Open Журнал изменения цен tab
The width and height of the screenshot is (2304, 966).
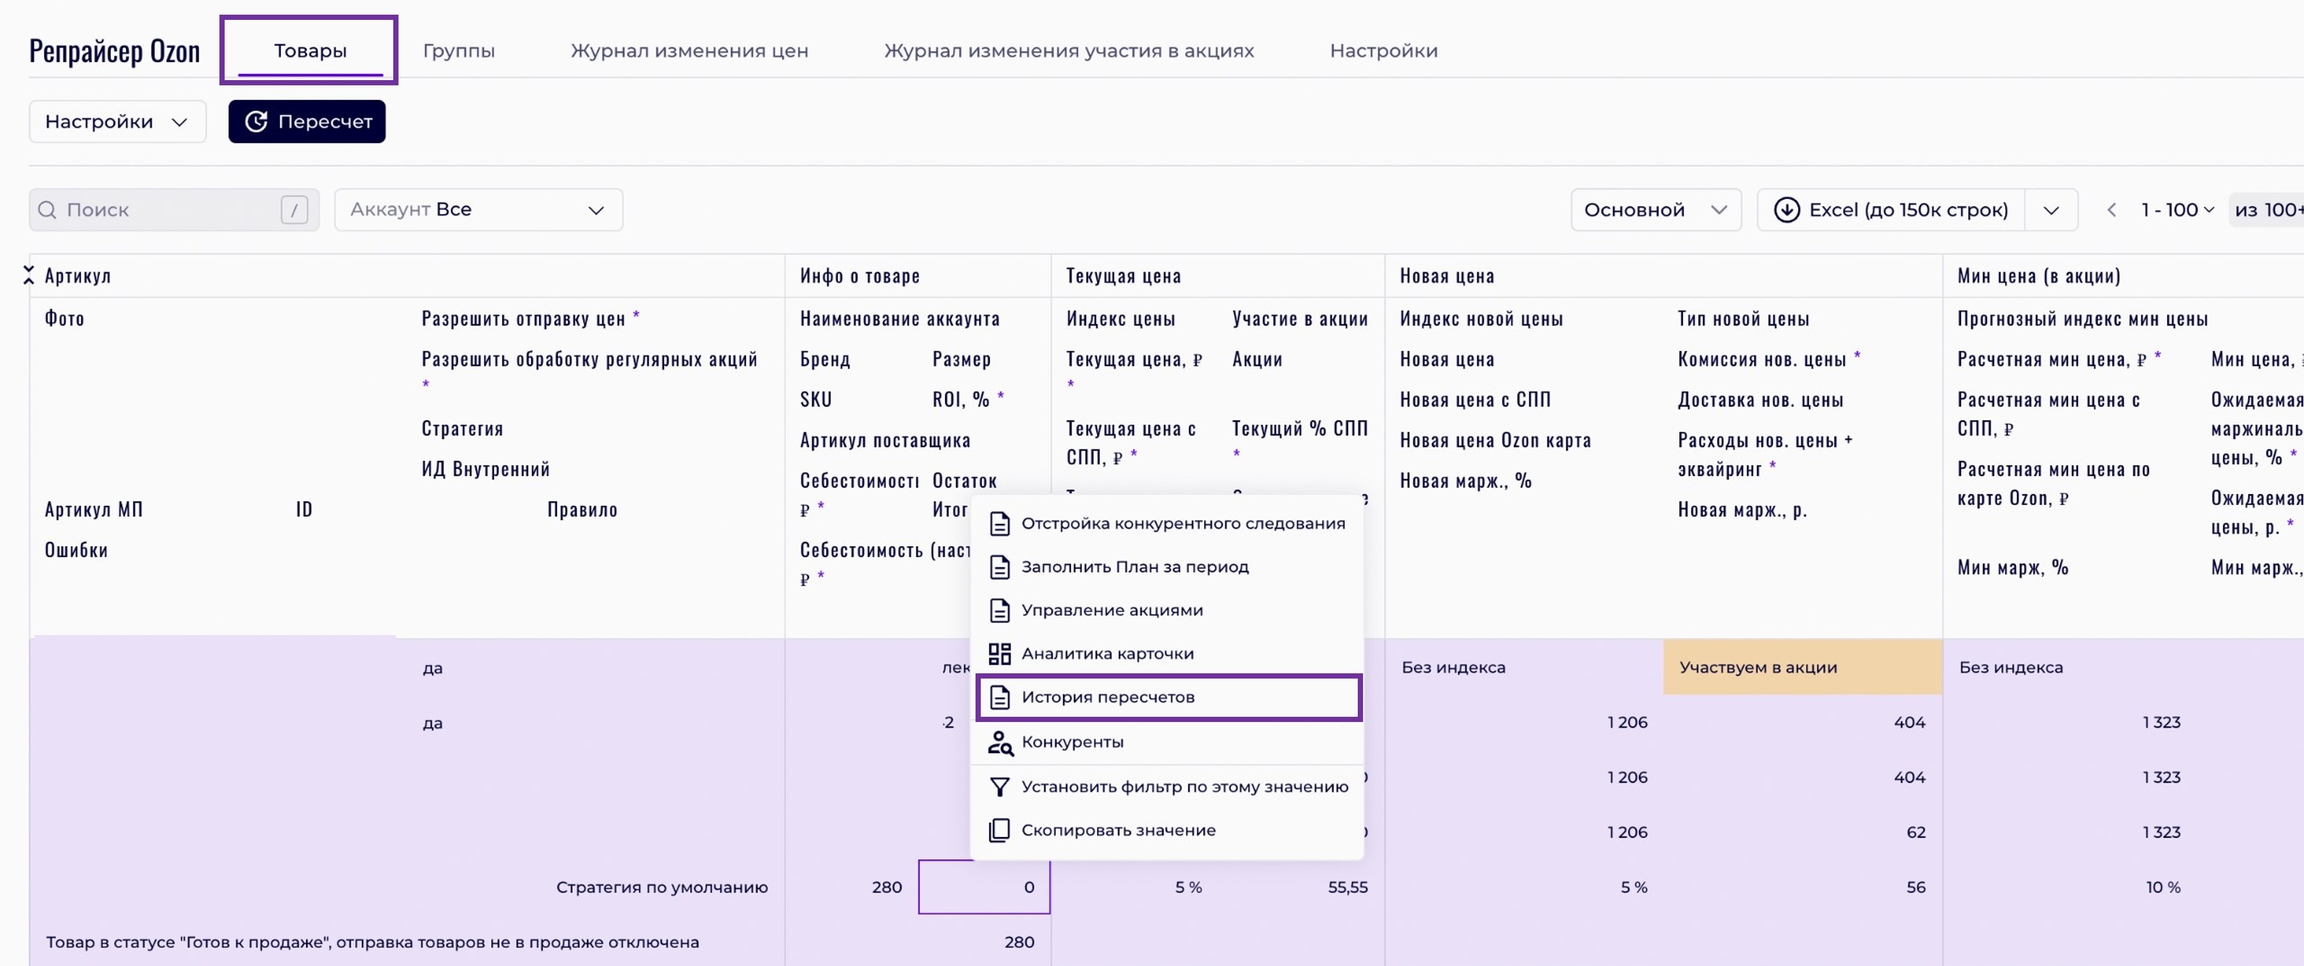pos(689,51)
